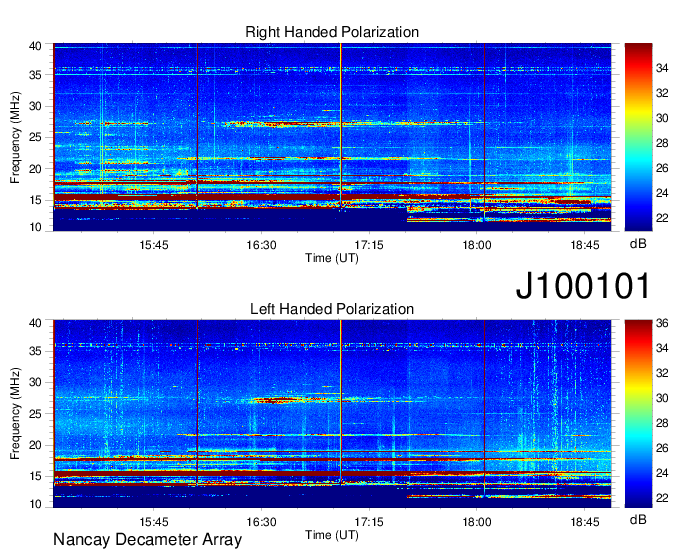Click dB label under Left Handed colorbar
Screen dimensions: 680x552
click(638, 519)
